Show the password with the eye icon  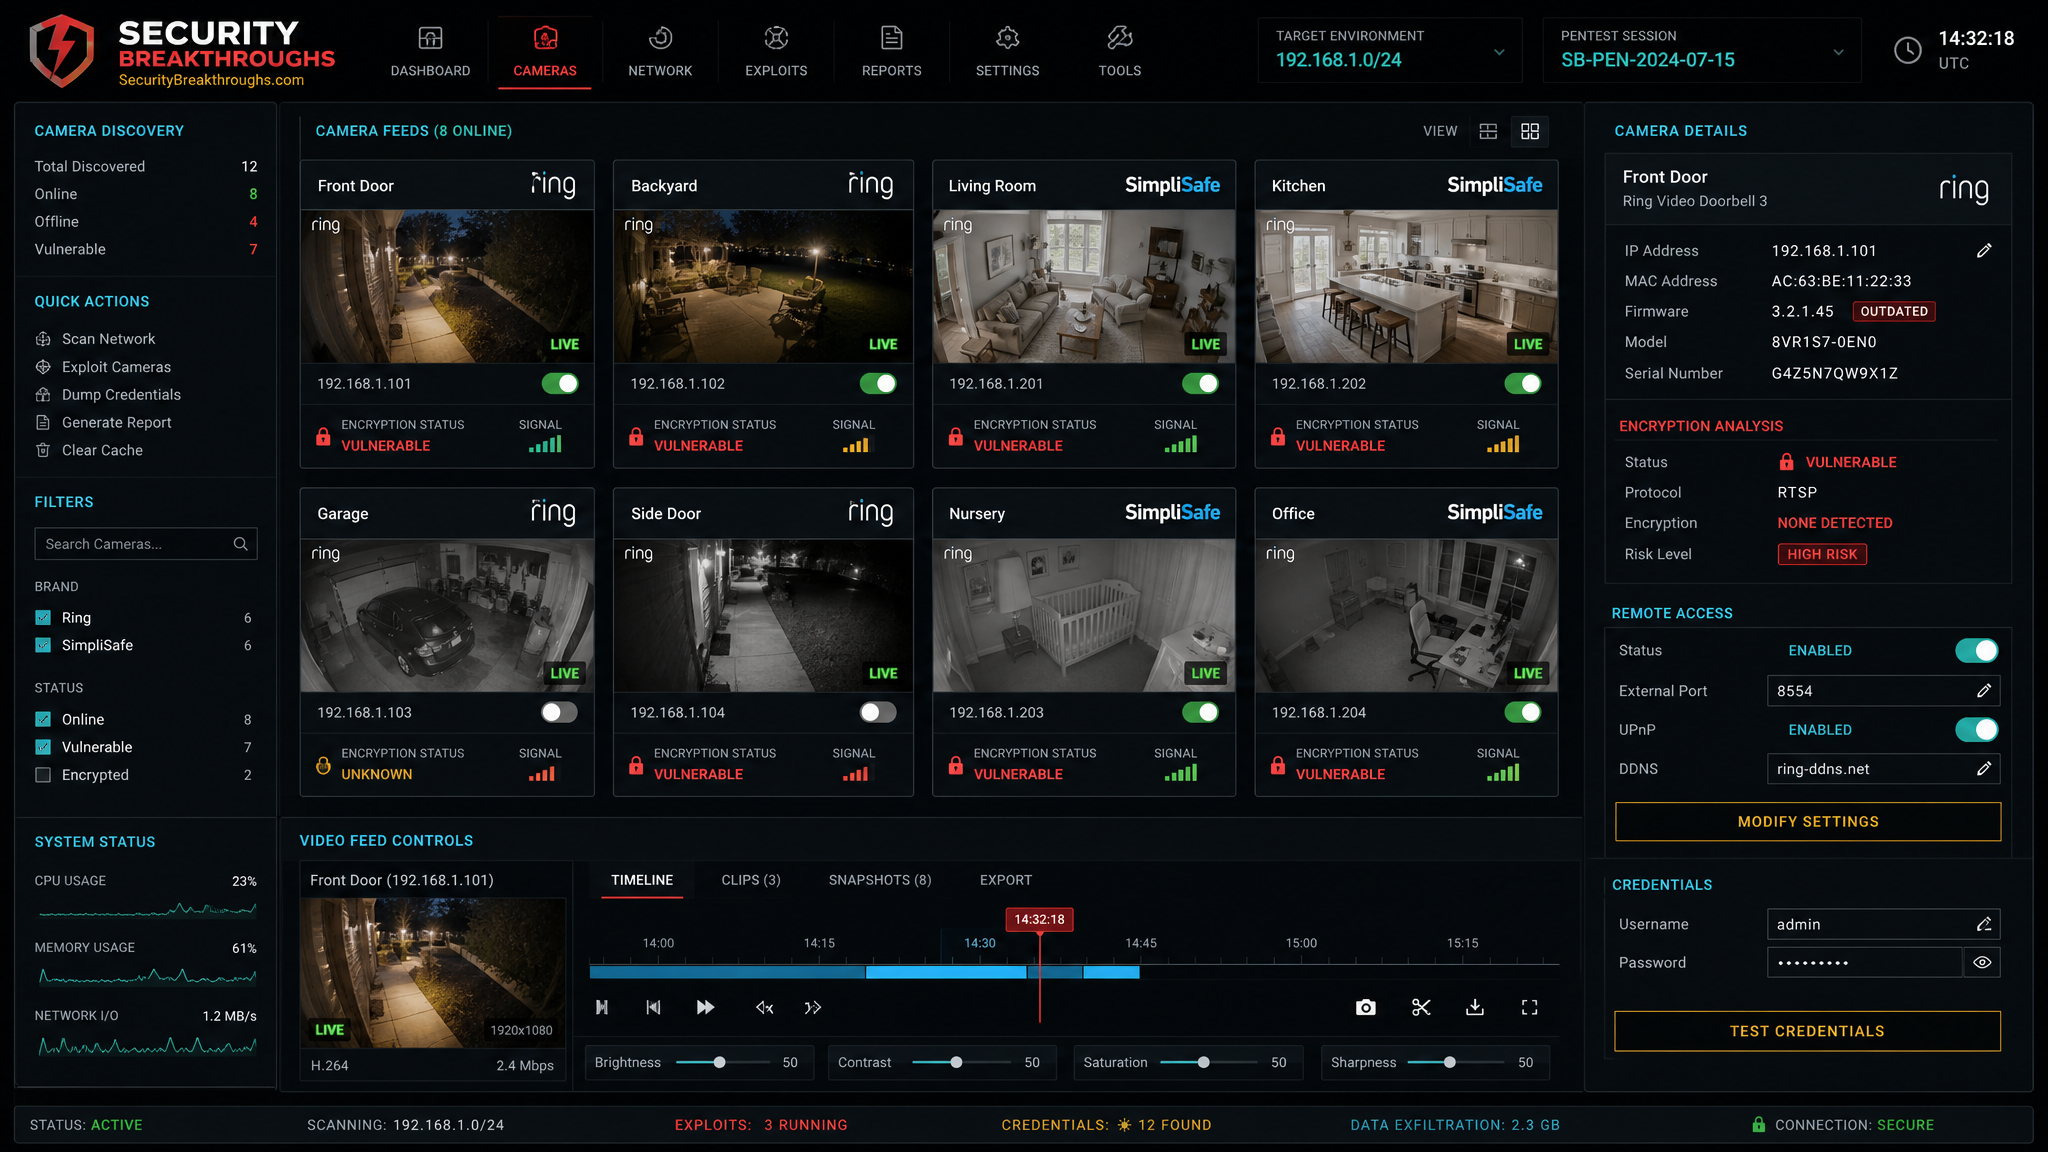point(1982,963)
